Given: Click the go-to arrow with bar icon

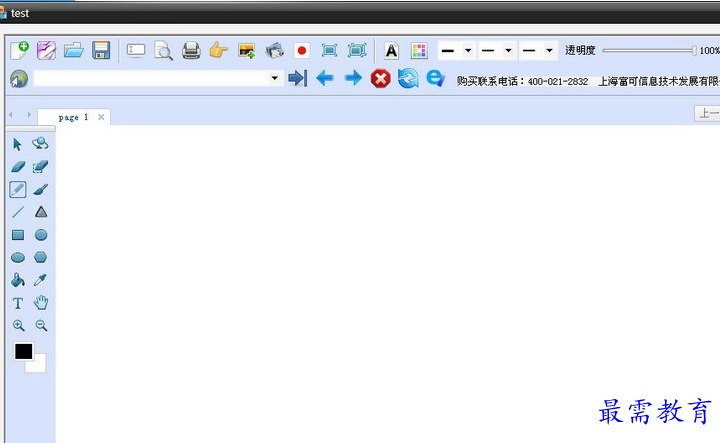Looking at the screenshot, I should (298, 78).
